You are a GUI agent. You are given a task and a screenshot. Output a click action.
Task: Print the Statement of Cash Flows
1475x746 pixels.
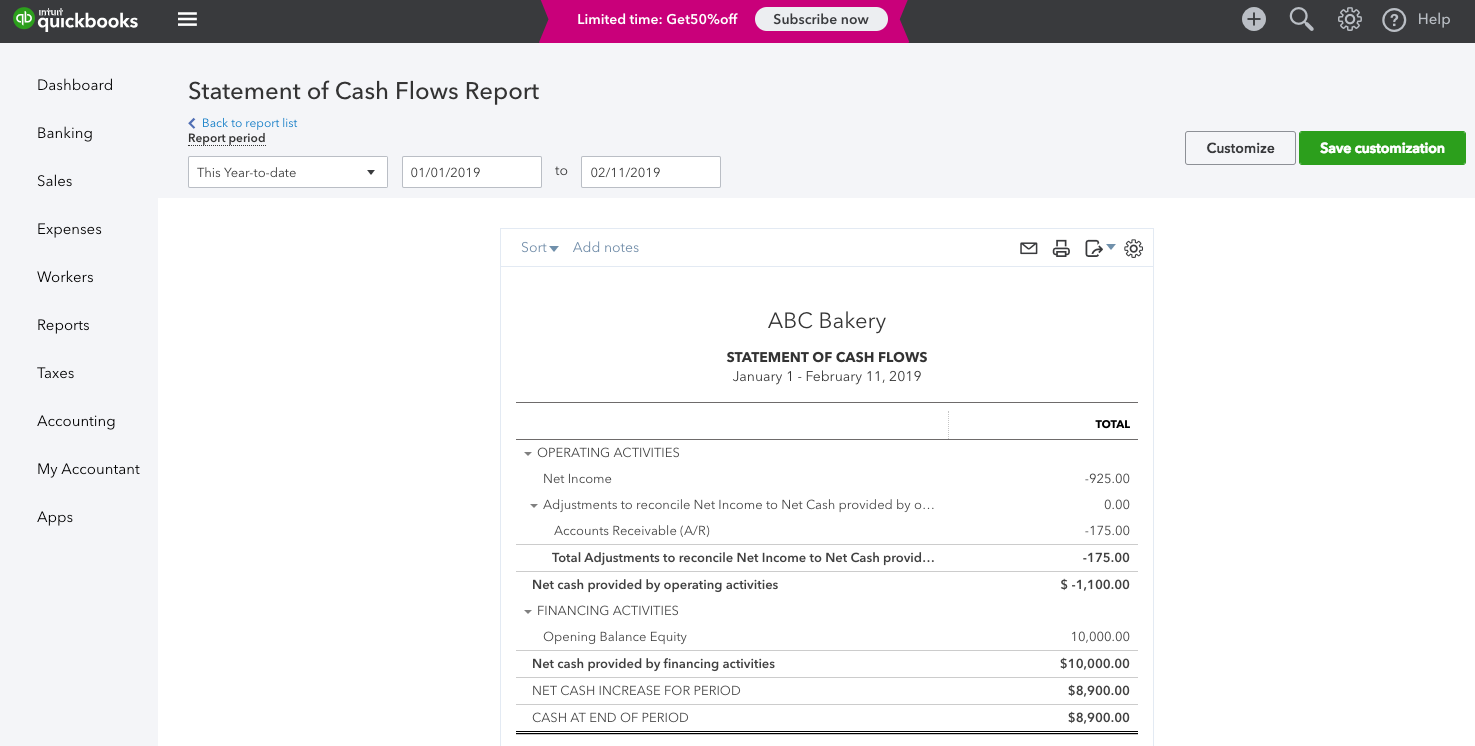coord(1061,248)
